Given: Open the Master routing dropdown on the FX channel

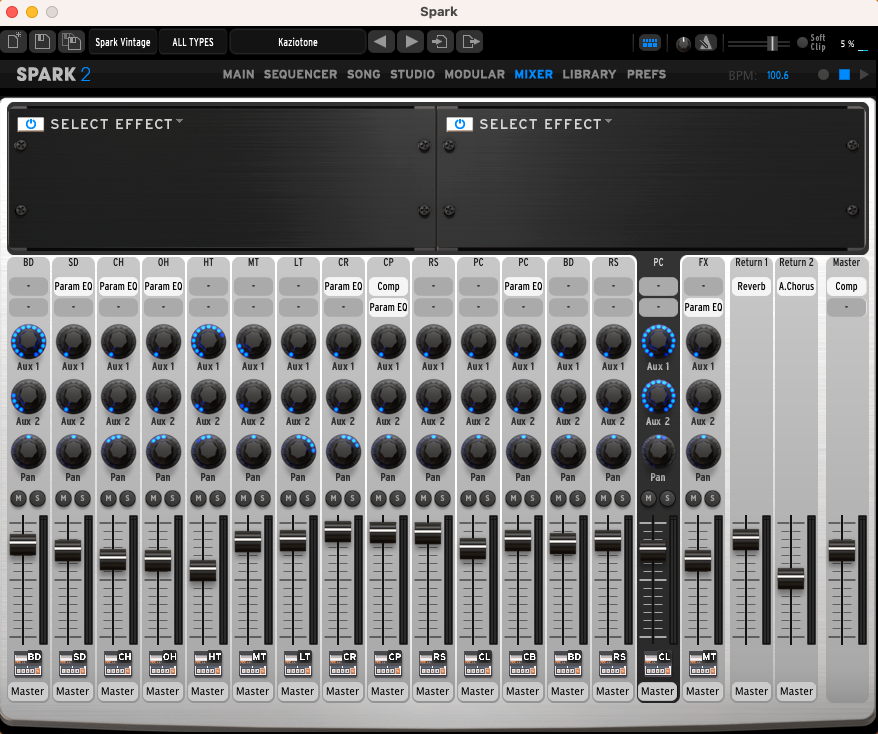Looking at the screenshot, I should point(702,691).
